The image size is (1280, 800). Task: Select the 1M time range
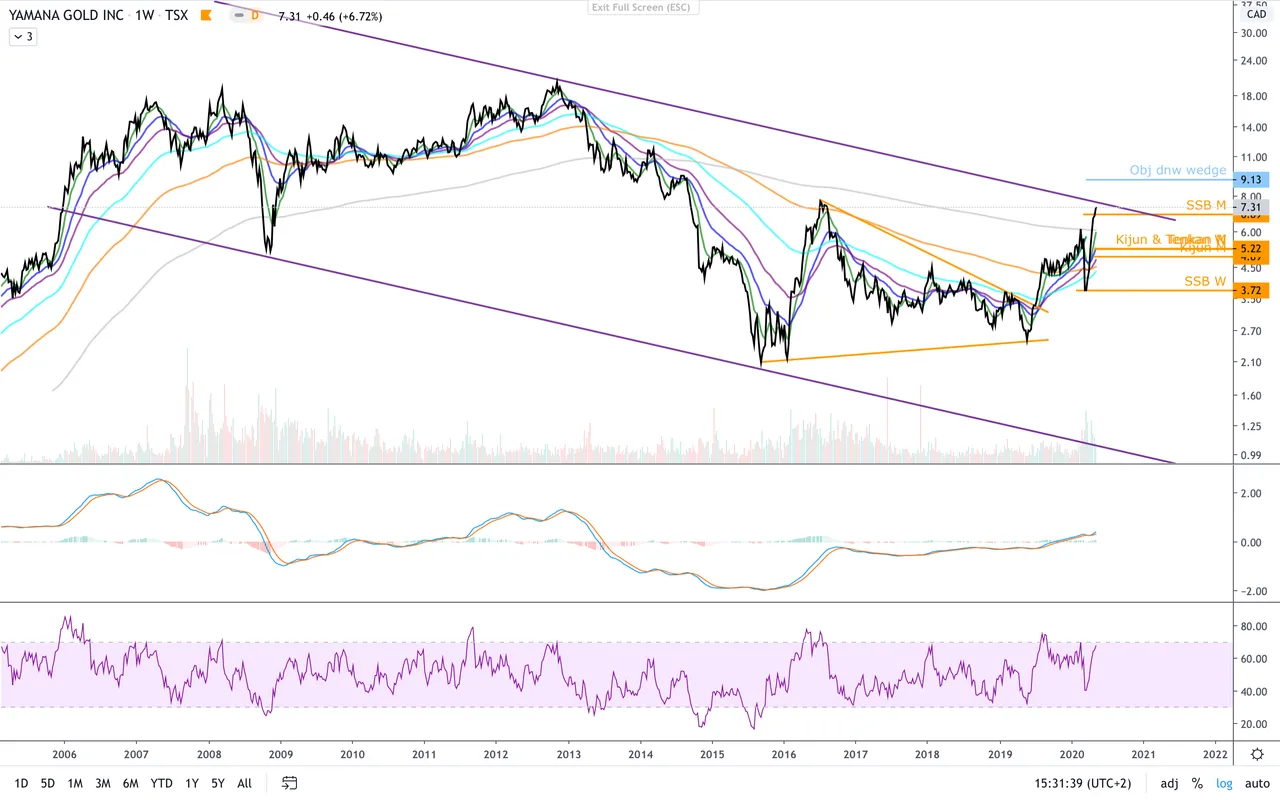coord(75,783)
